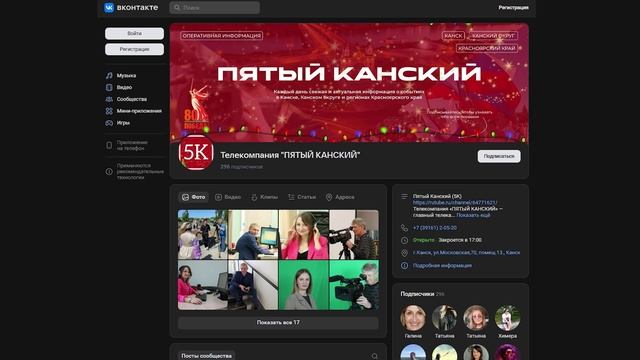Click the Канск address link
Image resolution: width=640 pixels, height=360 pixels.
466,253
